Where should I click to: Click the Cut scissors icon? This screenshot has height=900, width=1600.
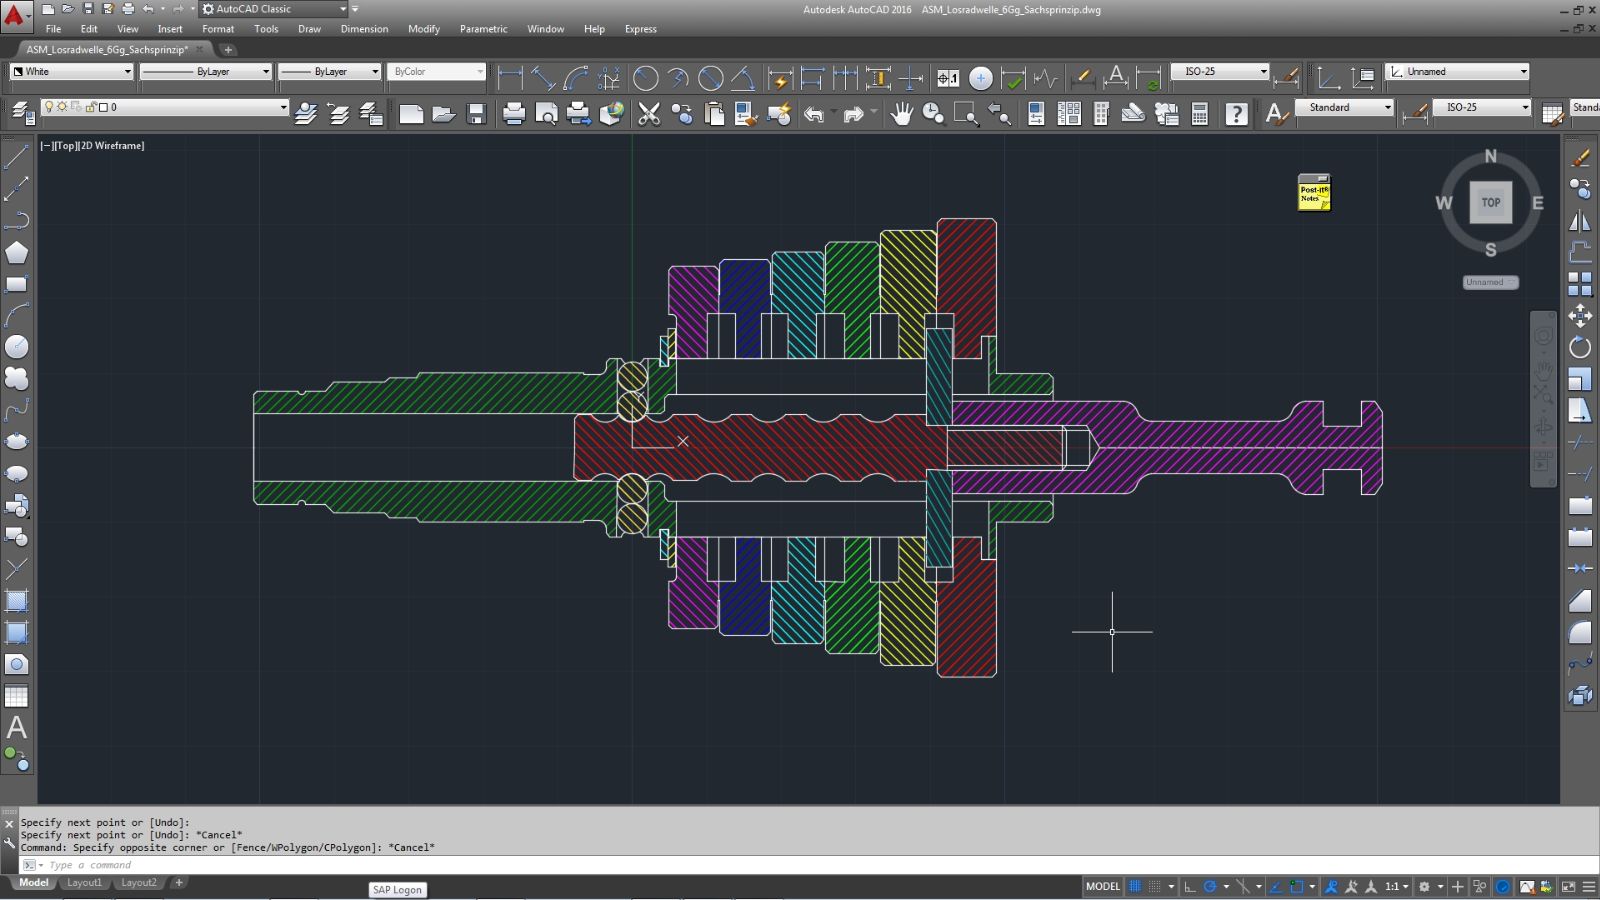point(649,114)
